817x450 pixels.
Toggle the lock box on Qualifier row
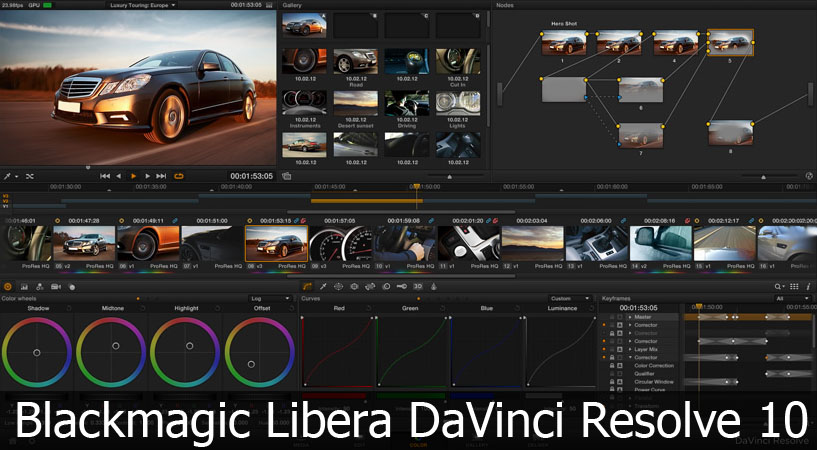[x=612, y=374]
